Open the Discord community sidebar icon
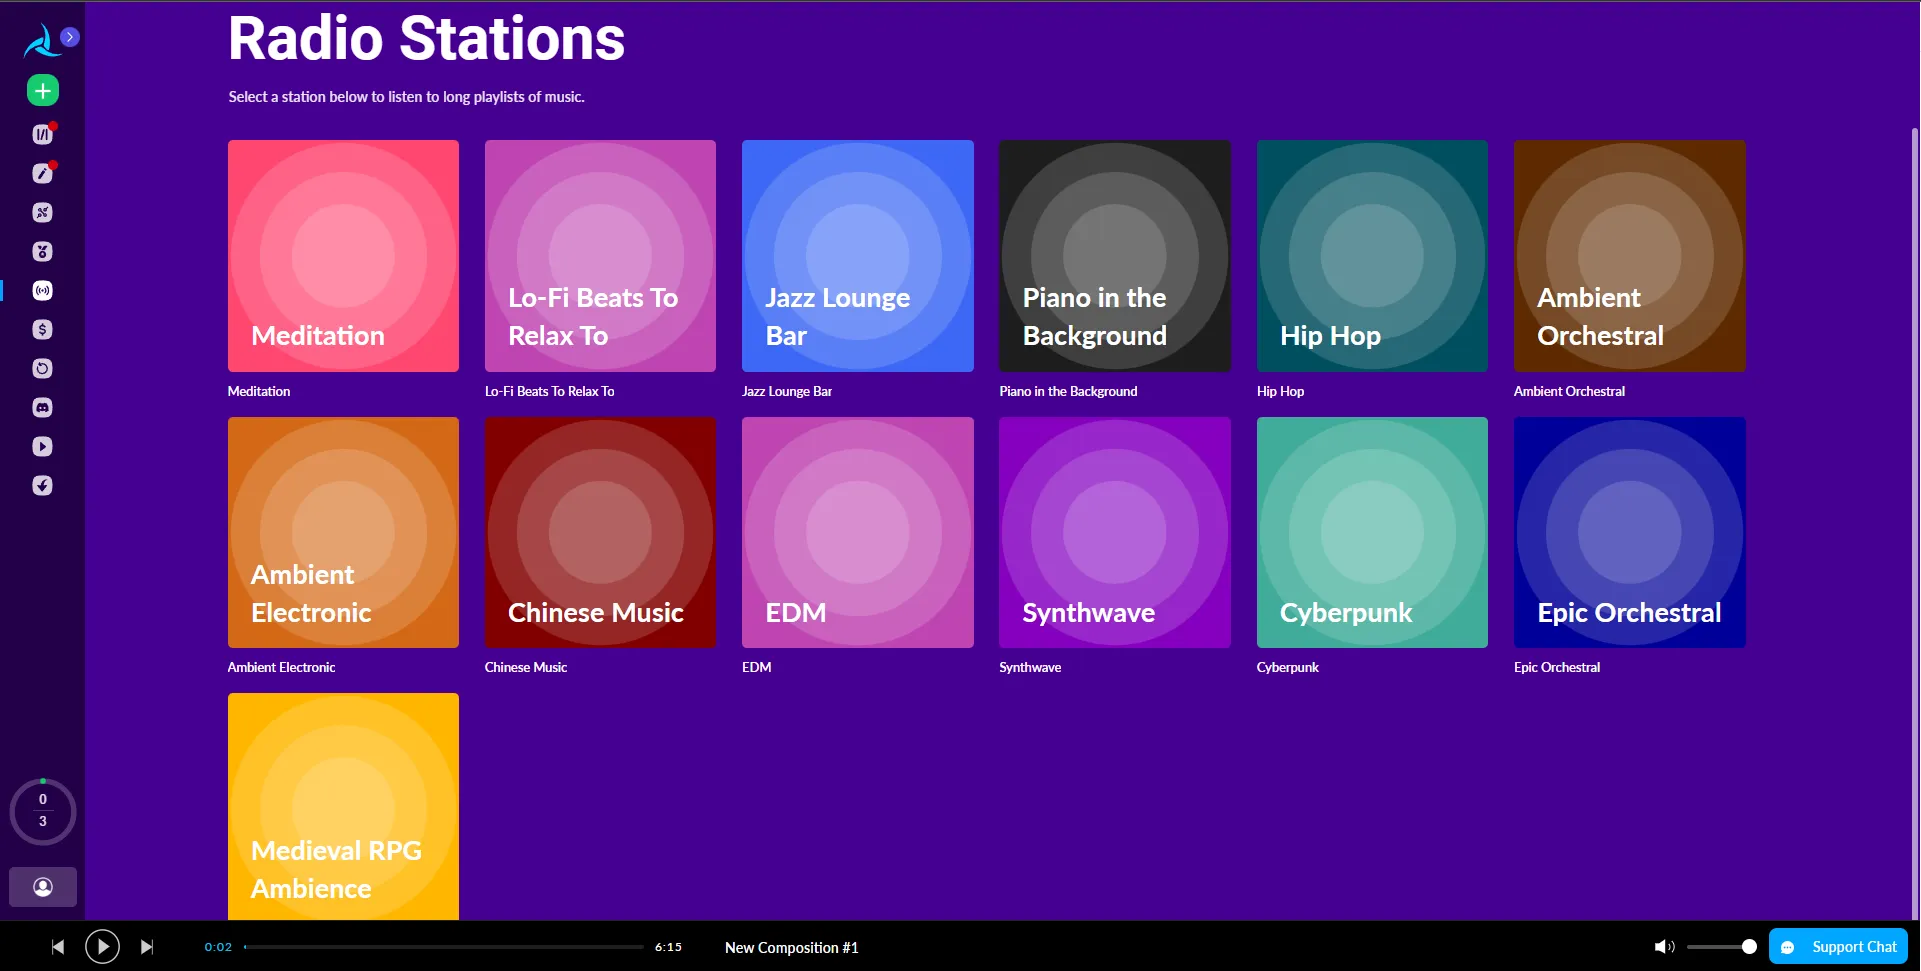The image size is (1921, 971). (42, 407)
